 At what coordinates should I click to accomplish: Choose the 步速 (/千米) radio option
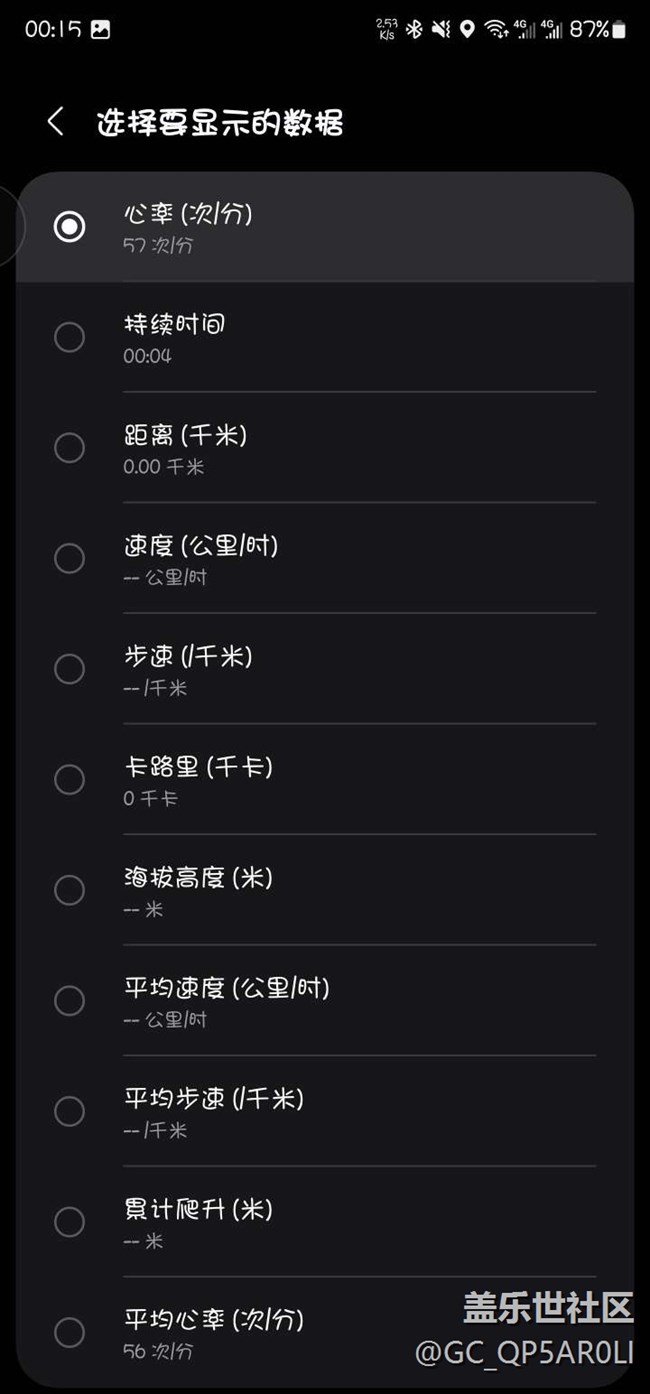pos(69,669)
